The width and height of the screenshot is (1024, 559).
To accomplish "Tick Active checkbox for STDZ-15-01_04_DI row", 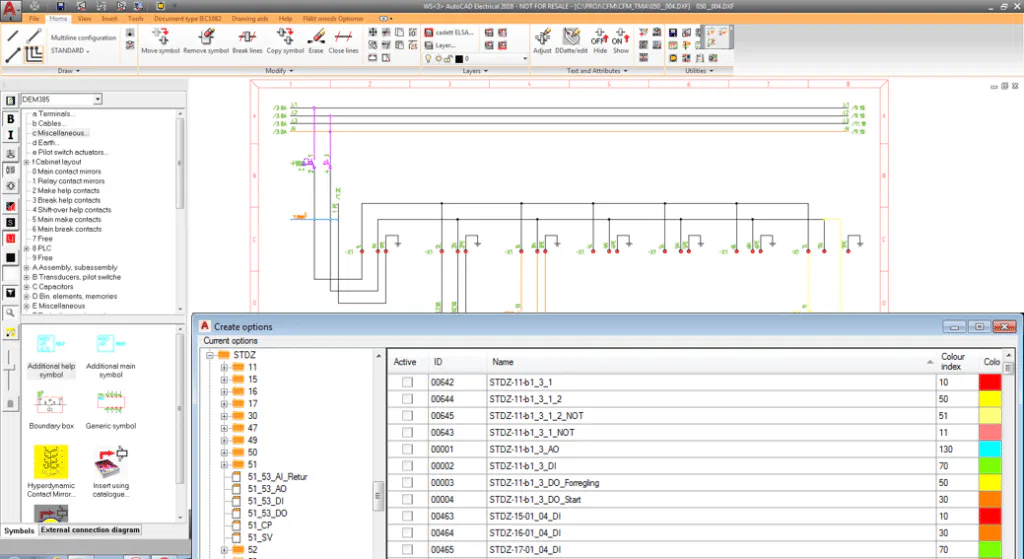I will 406,517.
